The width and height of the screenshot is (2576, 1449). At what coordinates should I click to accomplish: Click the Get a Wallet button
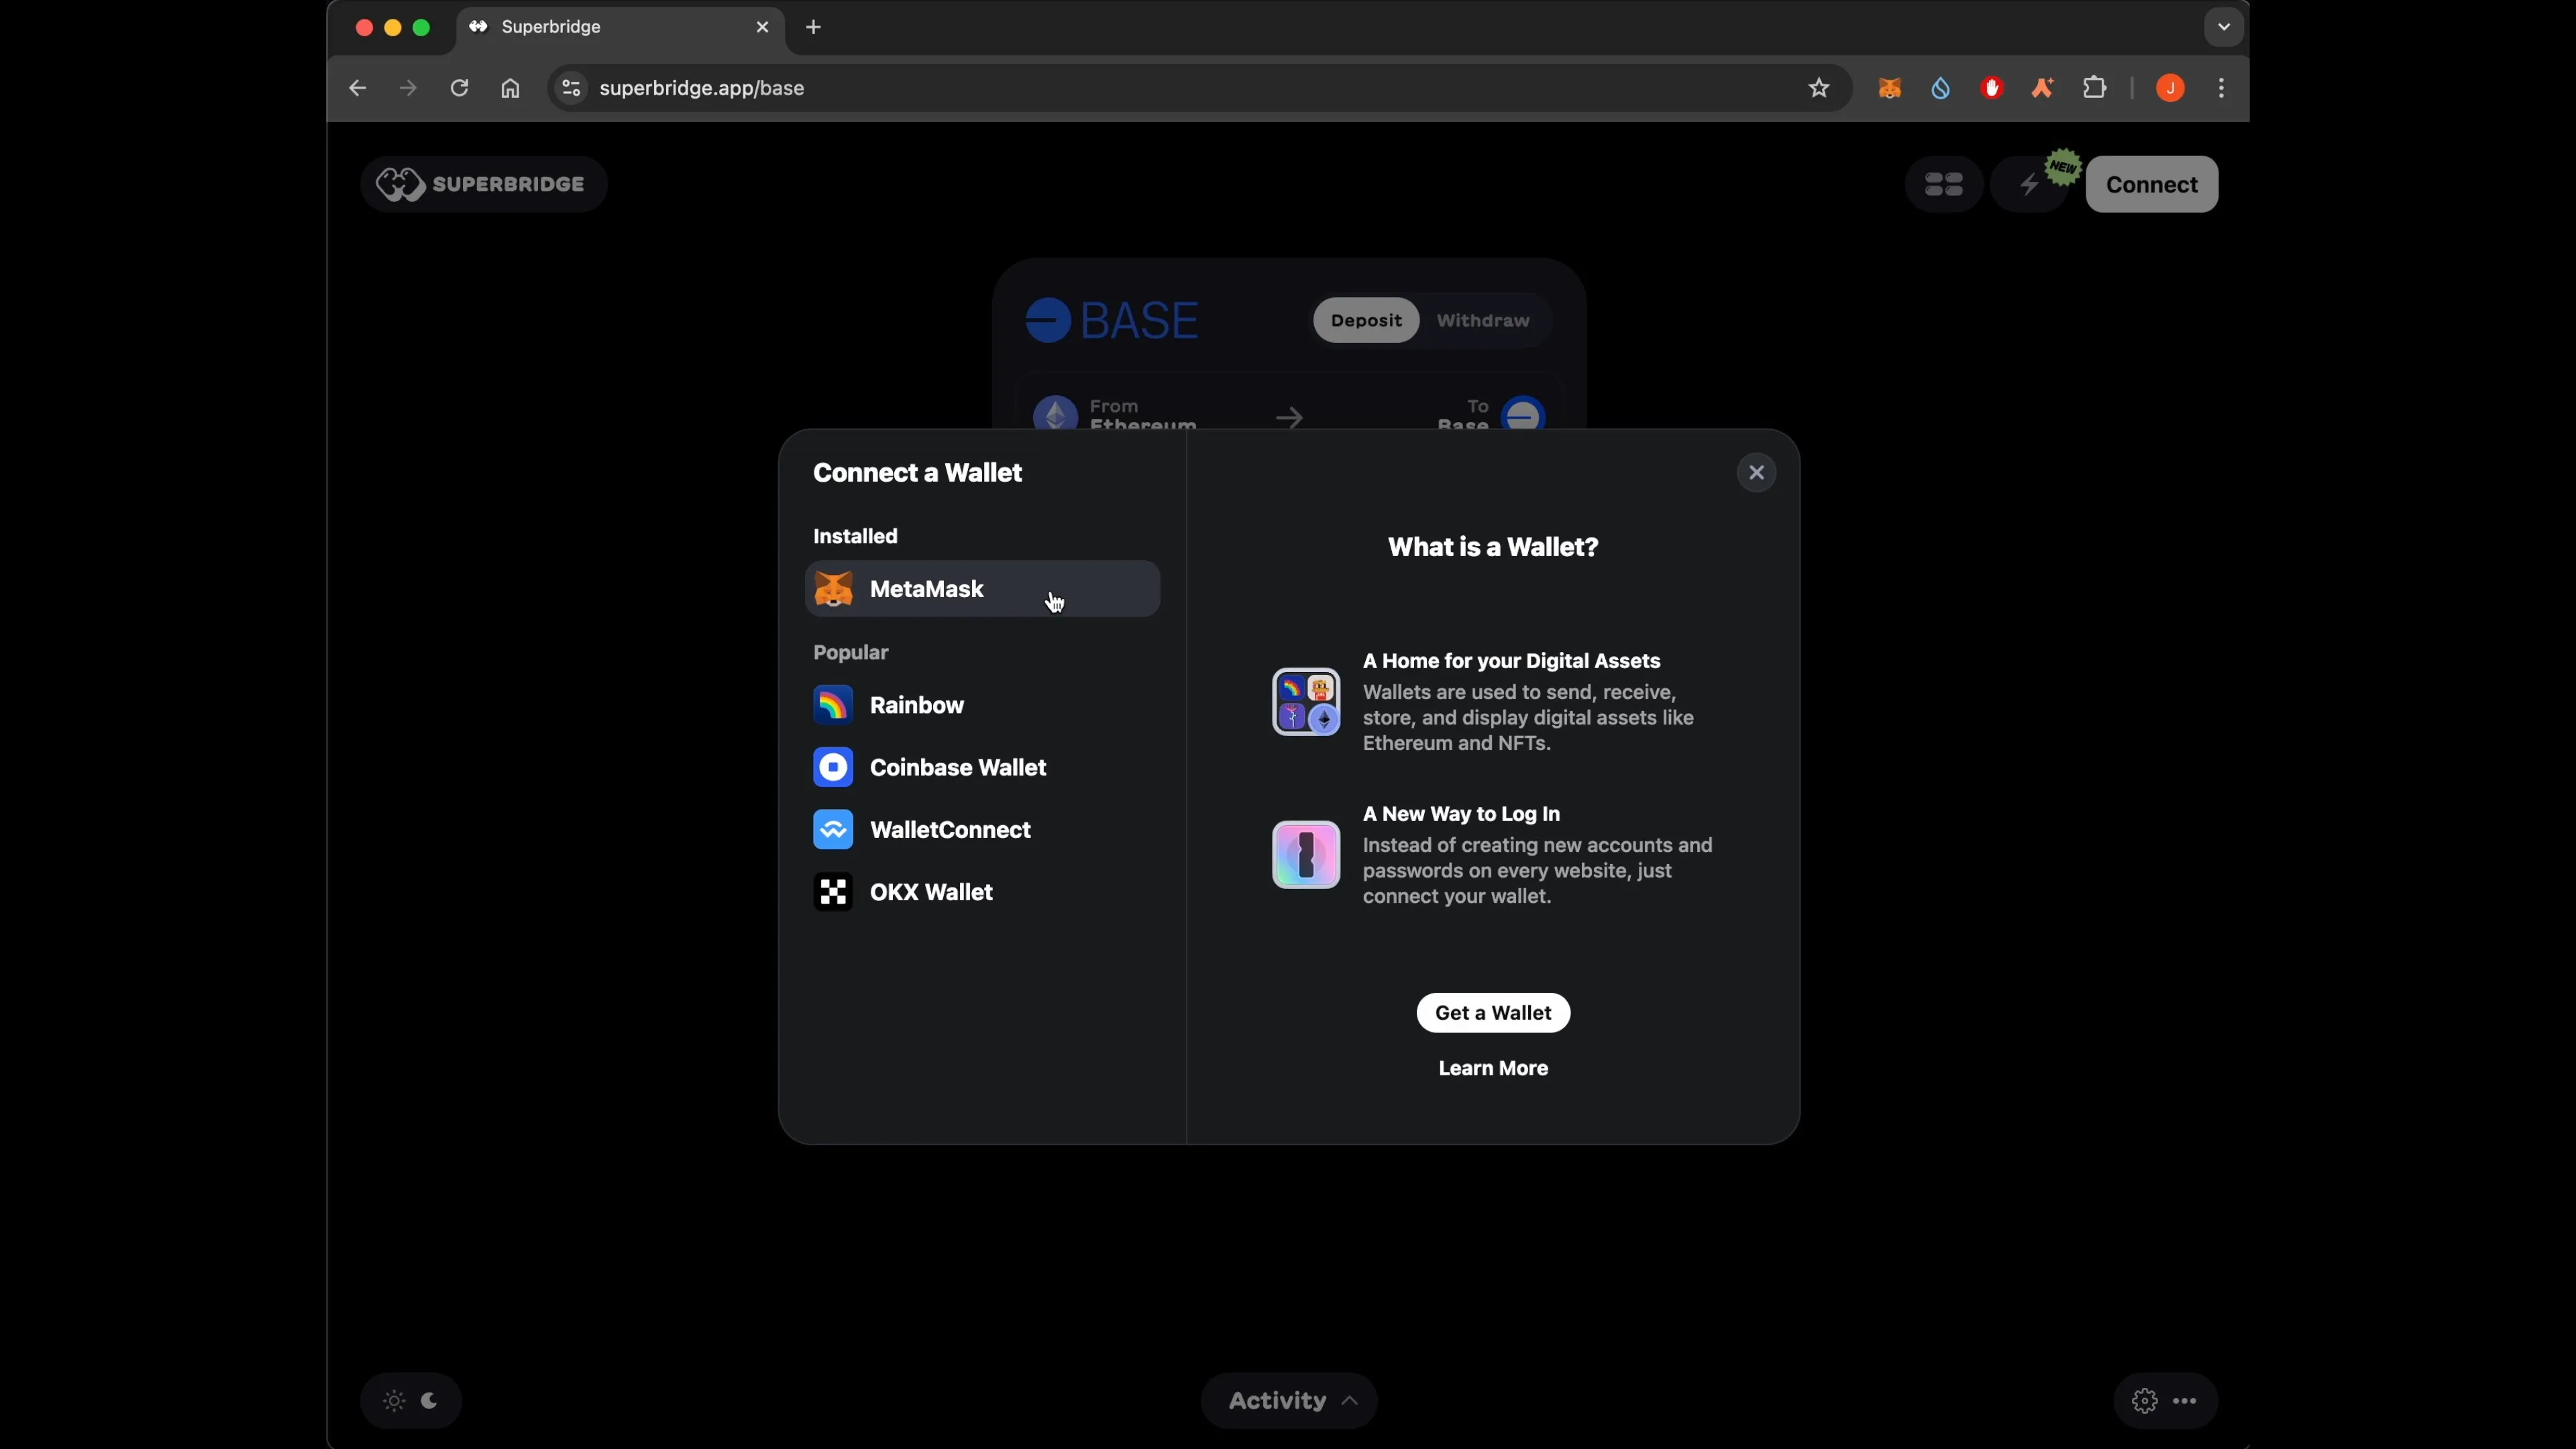[x=1492, y=1012]
